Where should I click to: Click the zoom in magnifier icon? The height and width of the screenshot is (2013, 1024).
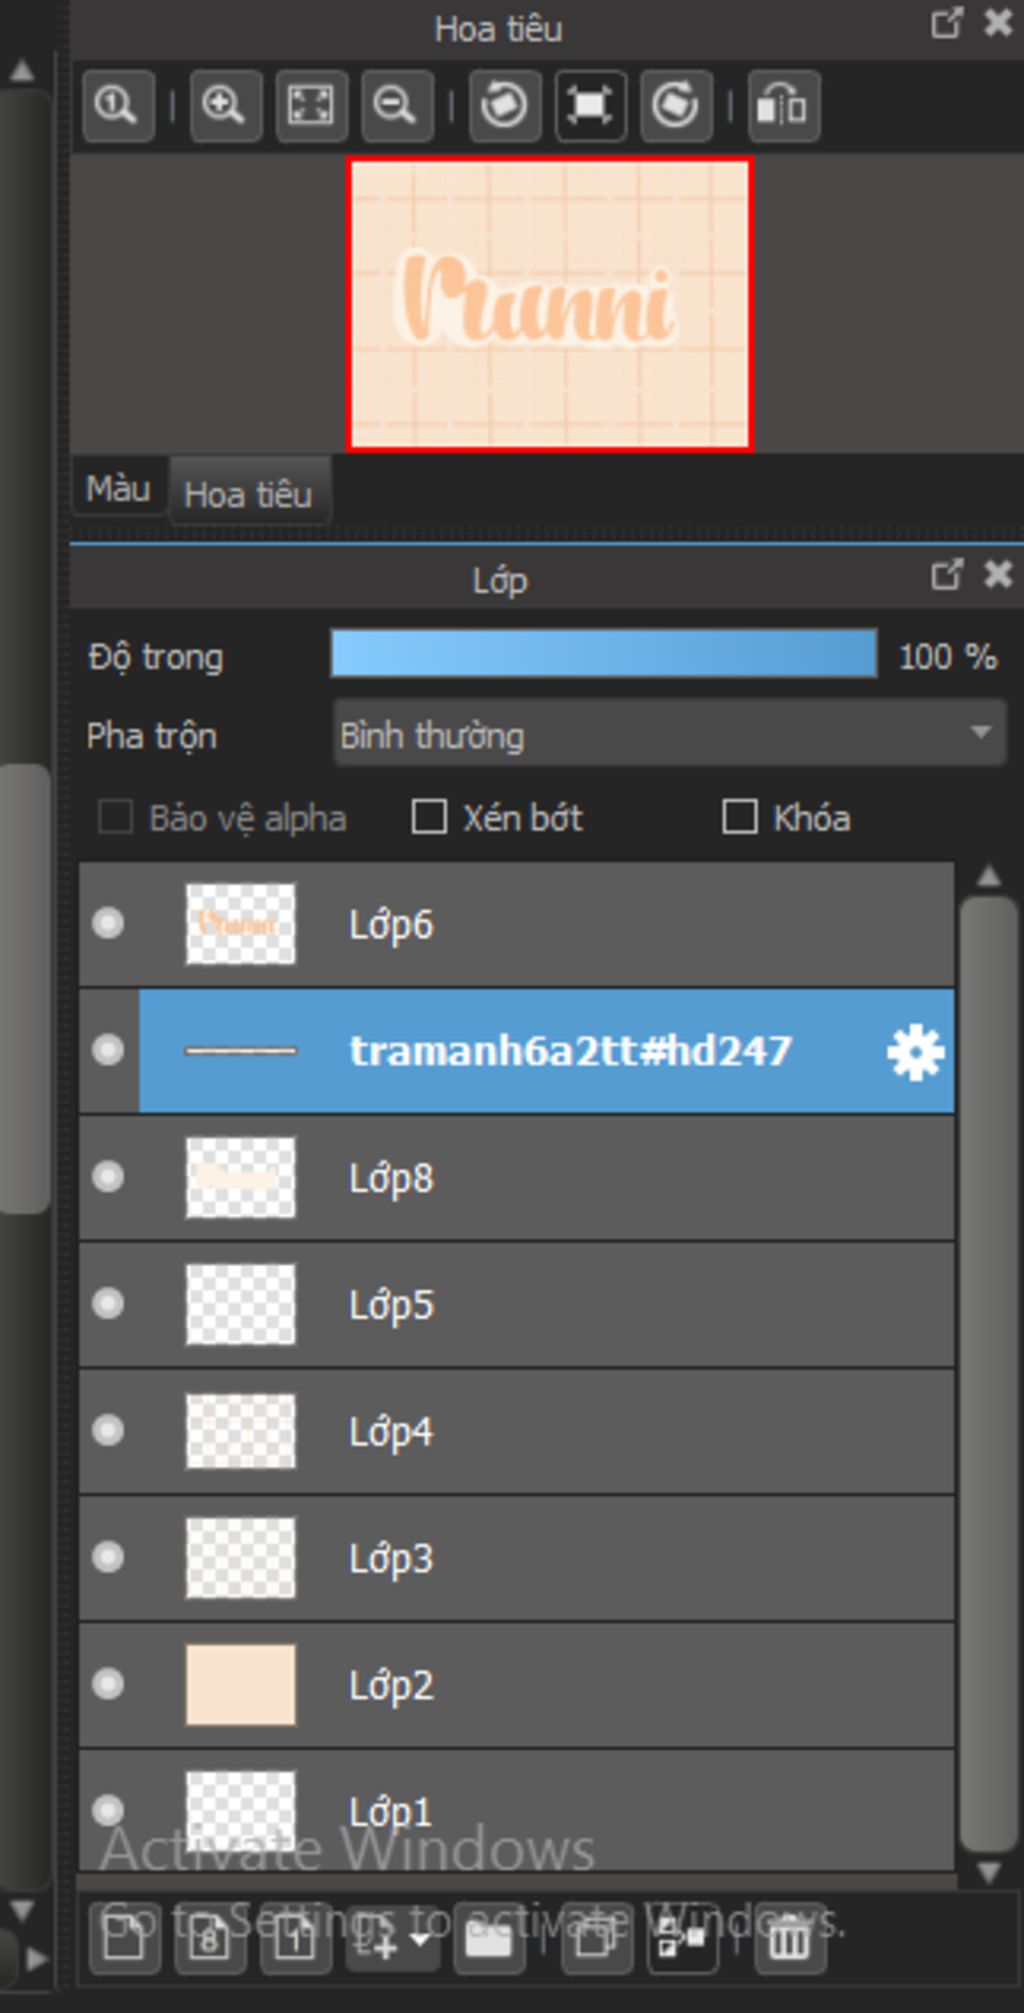tap(225, 105)
